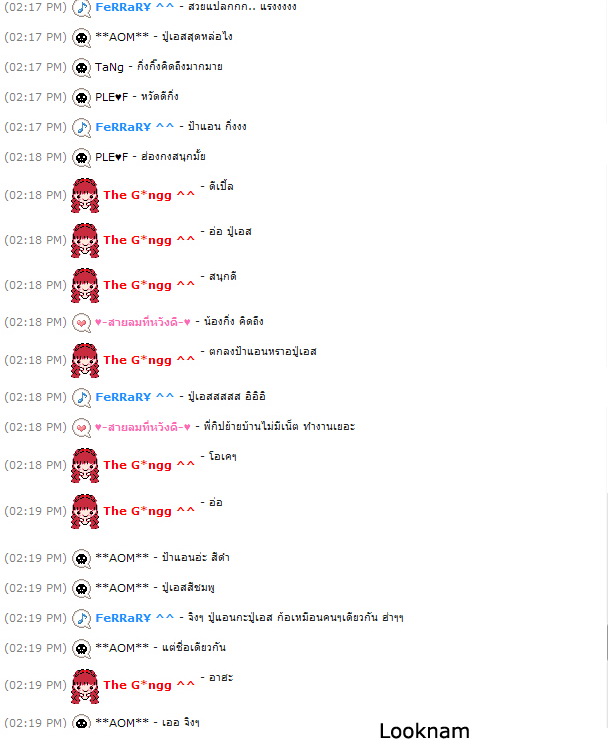Viewport: 610px width, 746px height.
Task: Click pink heart bubble icon at first สายลม message
Action: pyautogui.click(x=81, y=323)
